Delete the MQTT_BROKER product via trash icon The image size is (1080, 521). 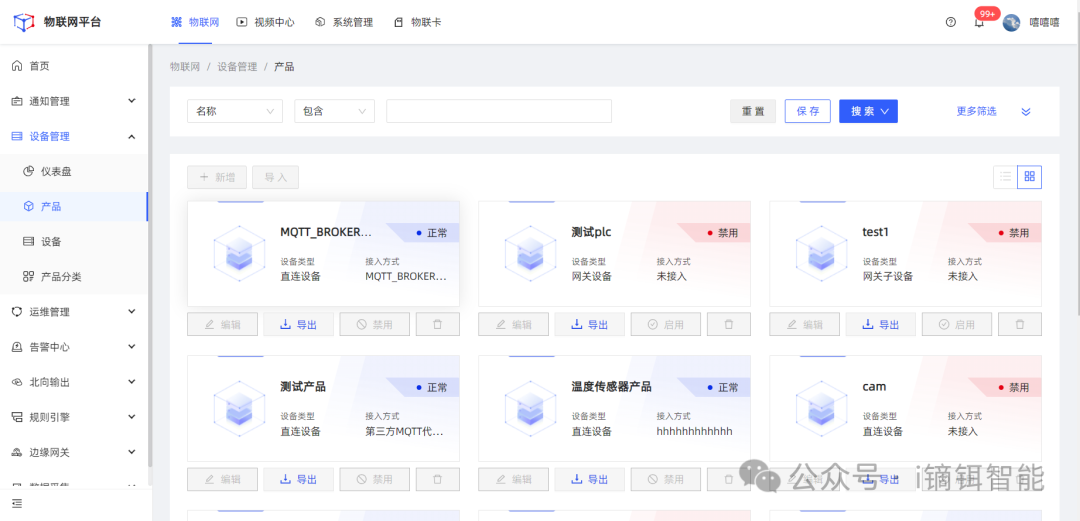[x=437, y=324]
